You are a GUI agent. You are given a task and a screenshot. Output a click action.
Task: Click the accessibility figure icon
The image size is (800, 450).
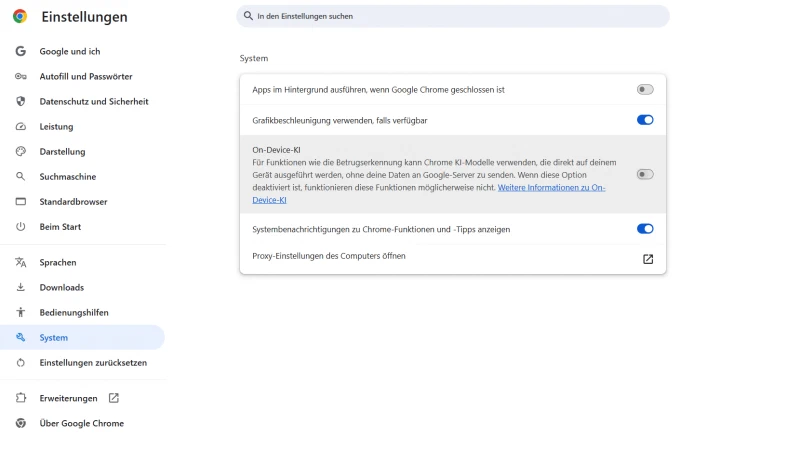20,312
